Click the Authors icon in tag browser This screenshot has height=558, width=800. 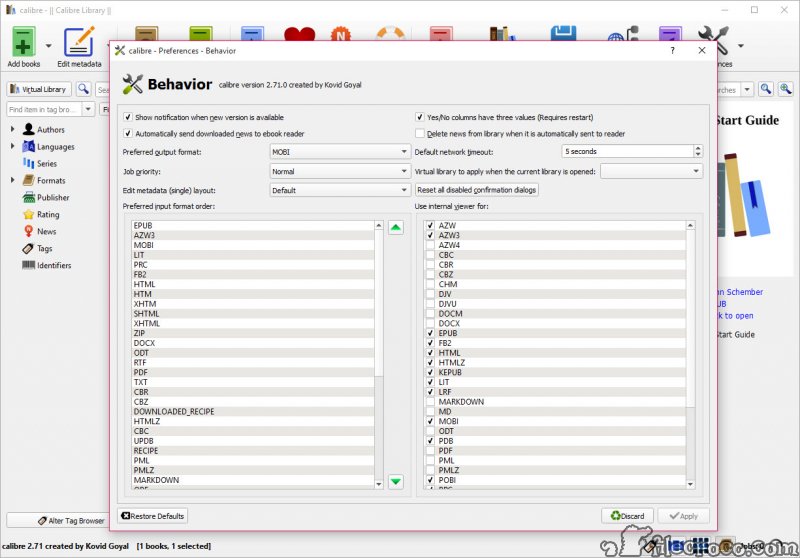29,130
